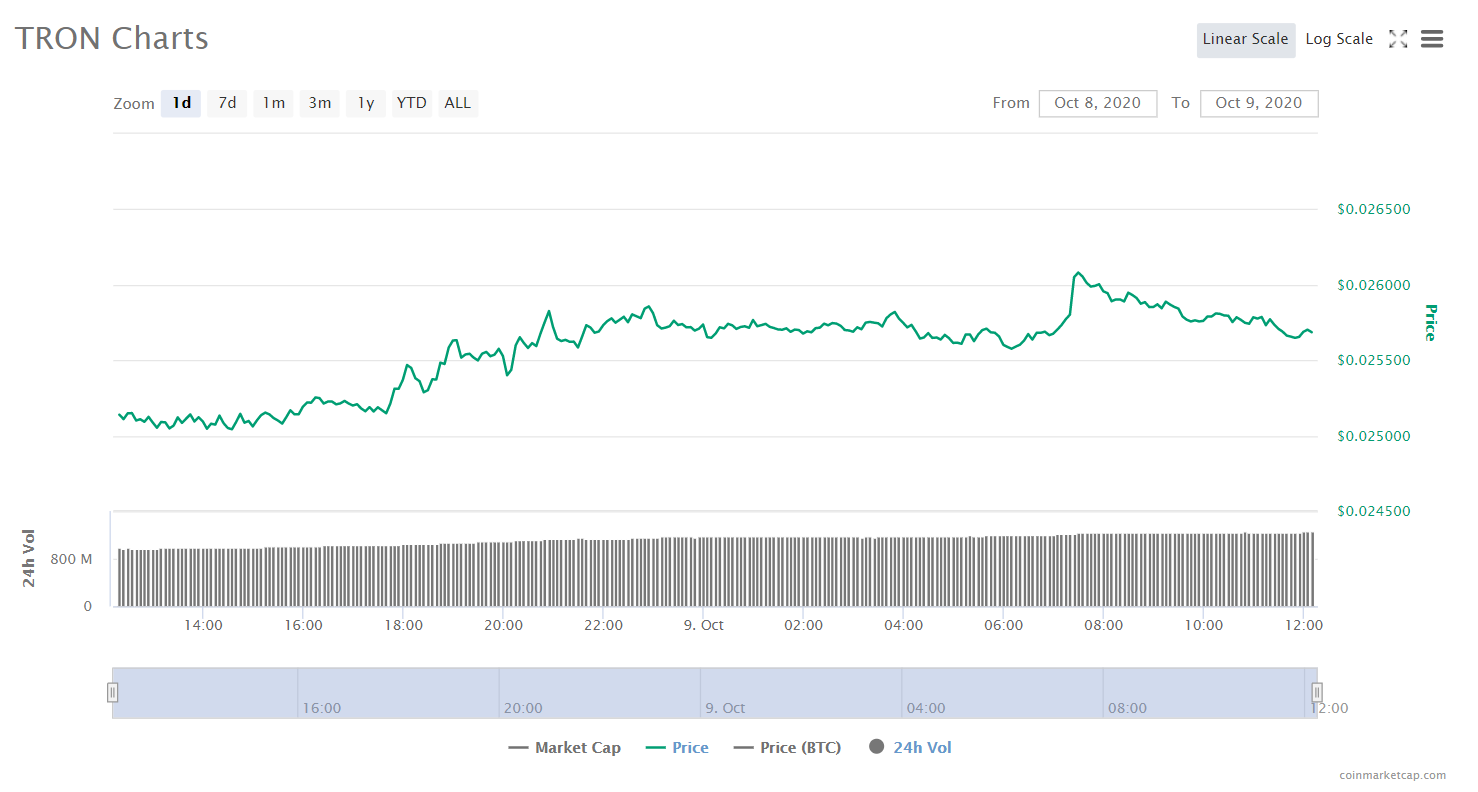Click the 22:00 time axis label
This screenshot has height=792, width=1478.
[603, 625]
